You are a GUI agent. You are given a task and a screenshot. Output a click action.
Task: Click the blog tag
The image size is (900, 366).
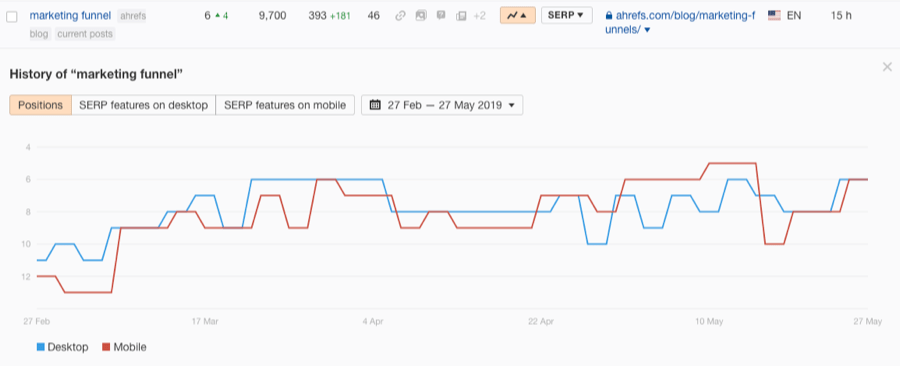[39, 34]
